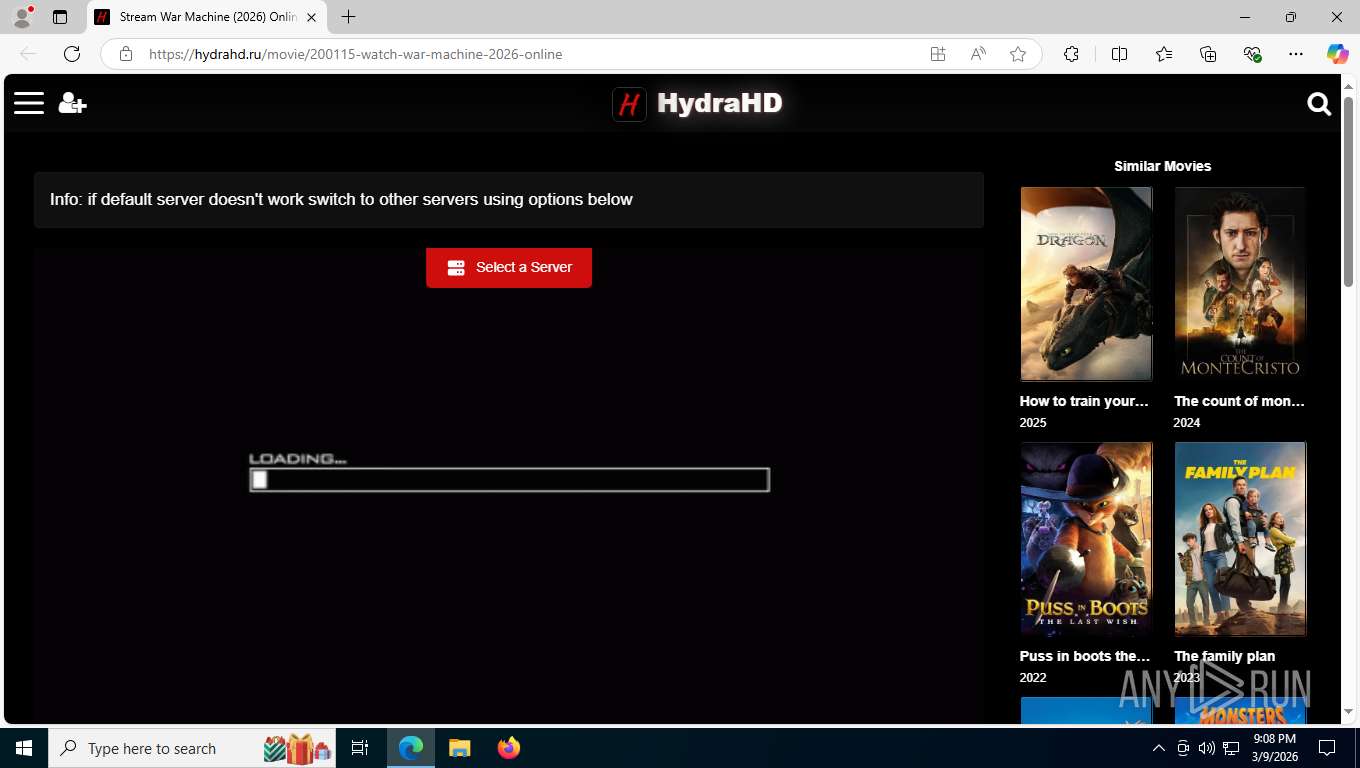
Task: Open Task View on taskbar
Action: tap(360, 748)
